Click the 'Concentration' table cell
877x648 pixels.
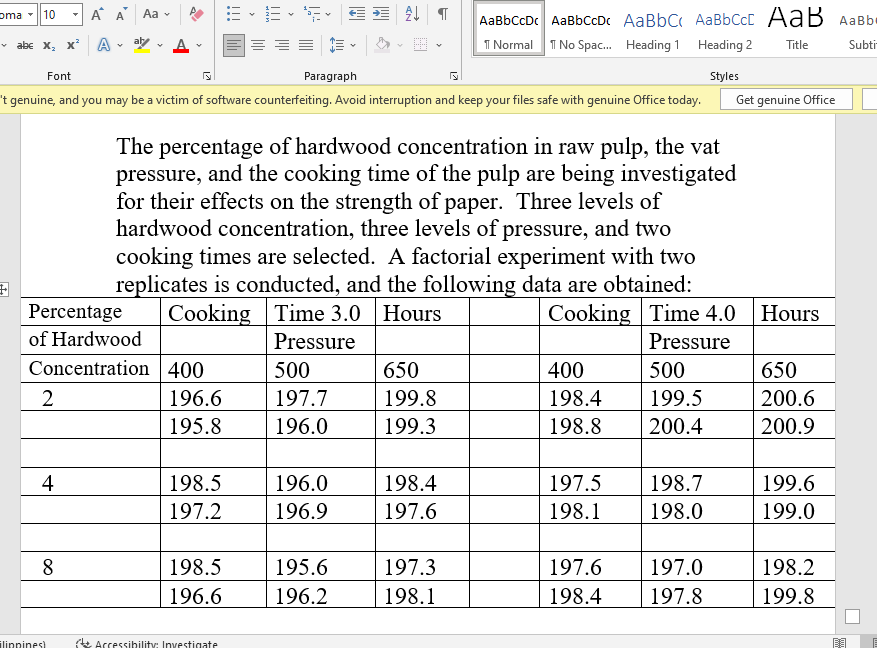[x=91, y=368]
